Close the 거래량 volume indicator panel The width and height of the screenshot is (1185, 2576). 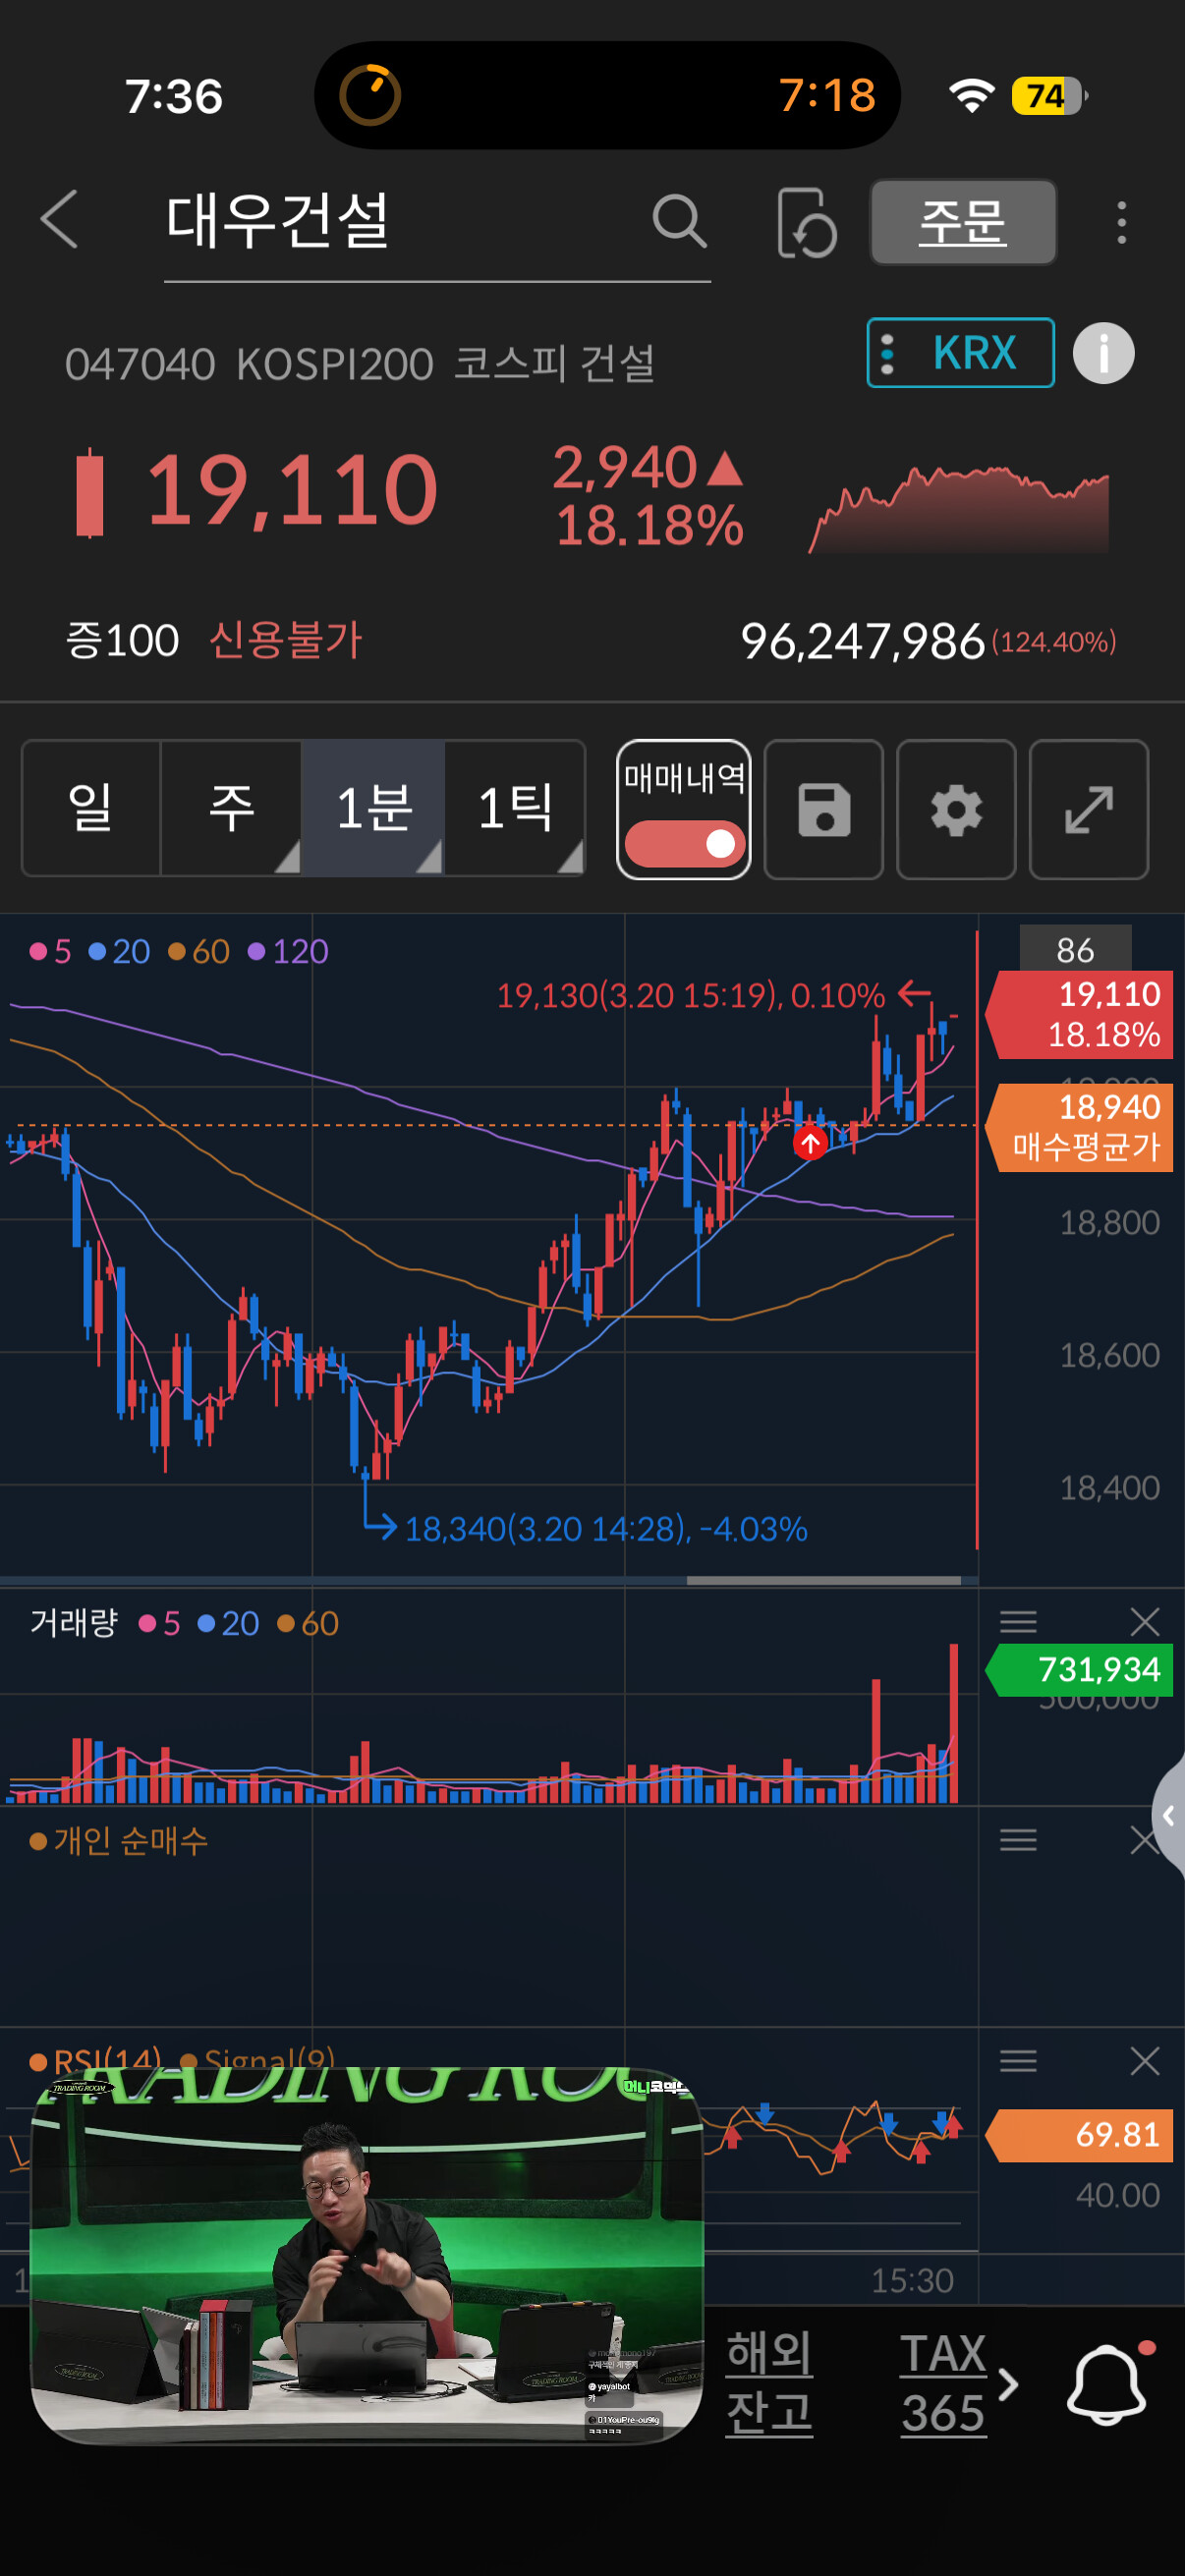pyautogui.click(x=1144, y=1621)
